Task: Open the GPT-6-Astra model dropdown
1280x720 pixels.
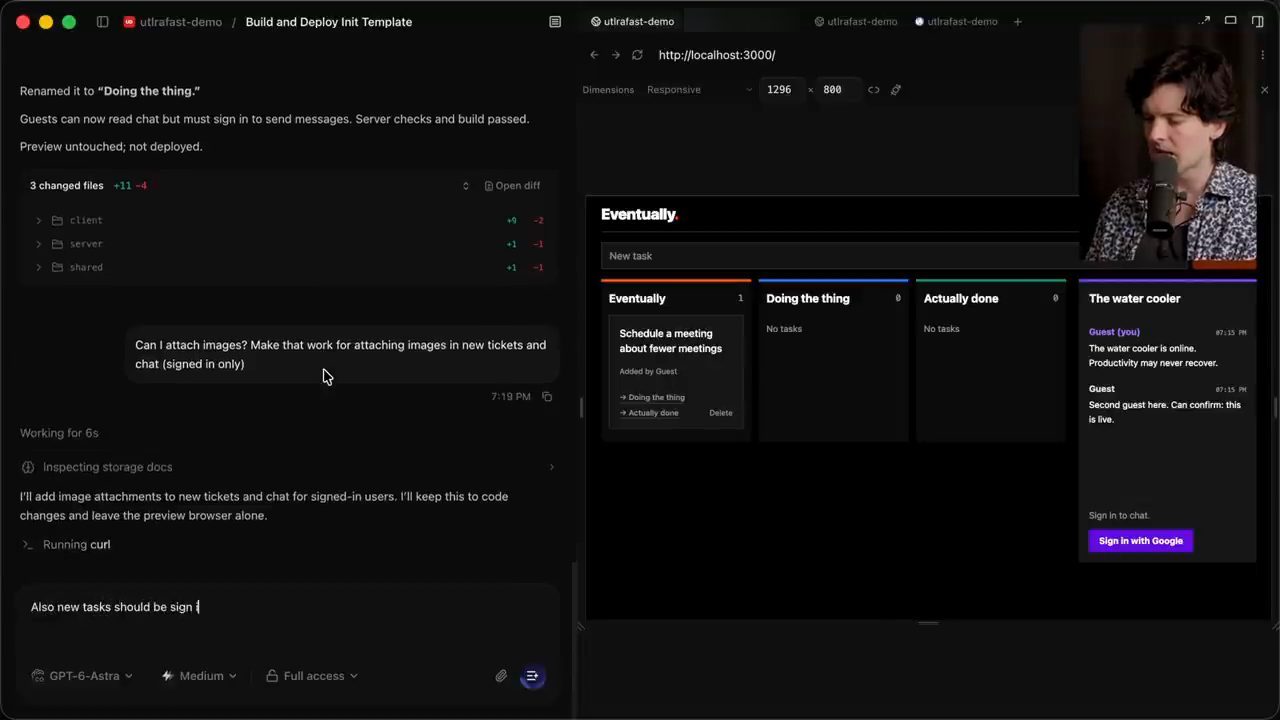Action: coord(82,676)
